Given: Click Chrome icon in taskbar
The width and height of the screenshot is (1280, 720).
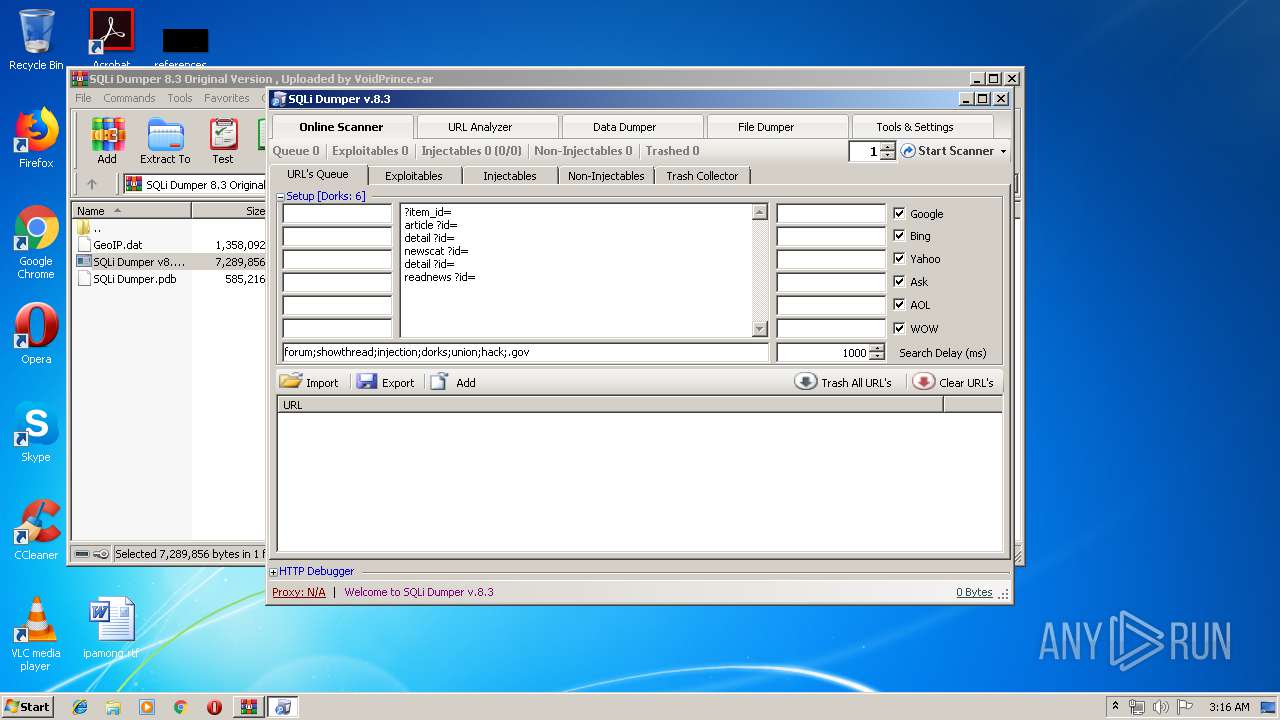Looking at the screenshot, I should tap(180, 707).
